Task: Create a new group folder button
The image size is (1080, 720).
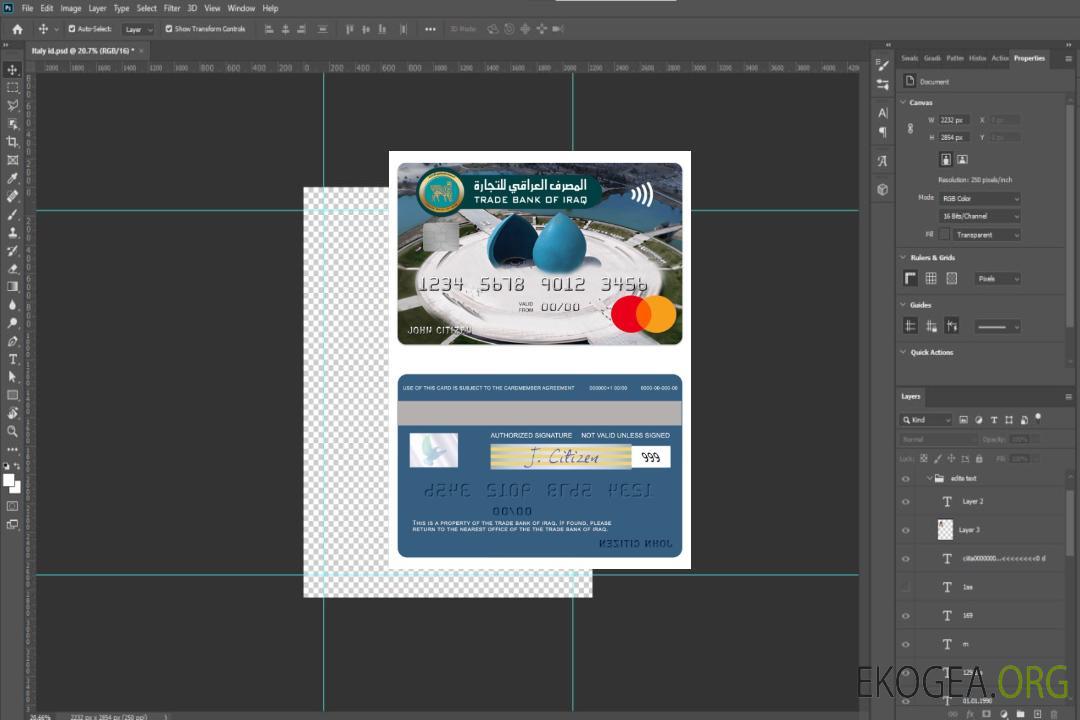Action: click(x=1021, y=714)
